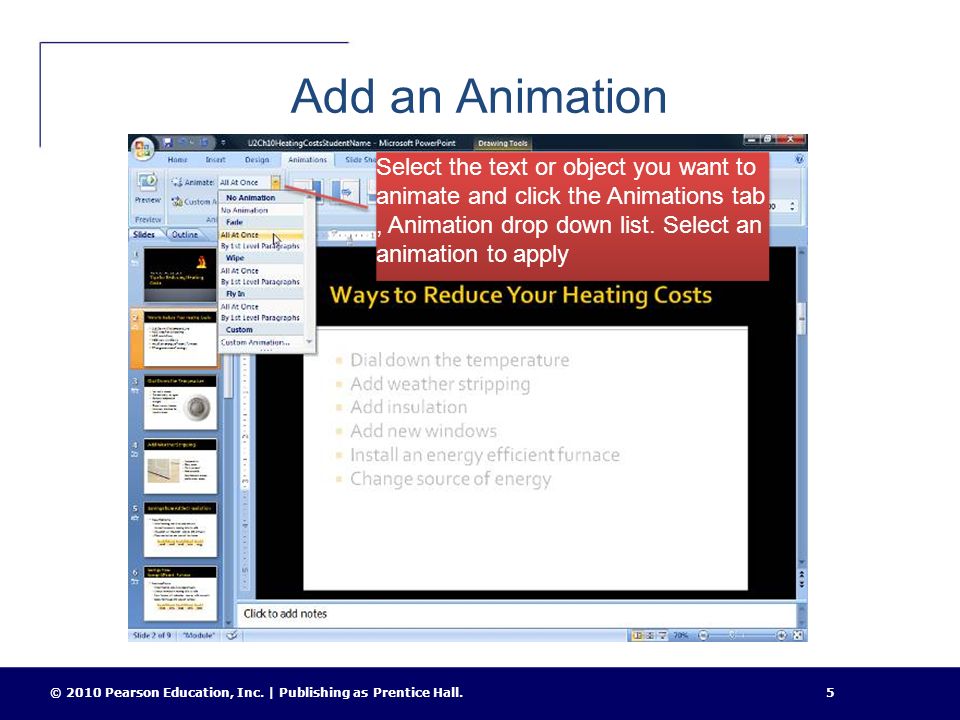Open the Office button menu
This screenshot has width=960, height=720.
click(x=143, y=148)
